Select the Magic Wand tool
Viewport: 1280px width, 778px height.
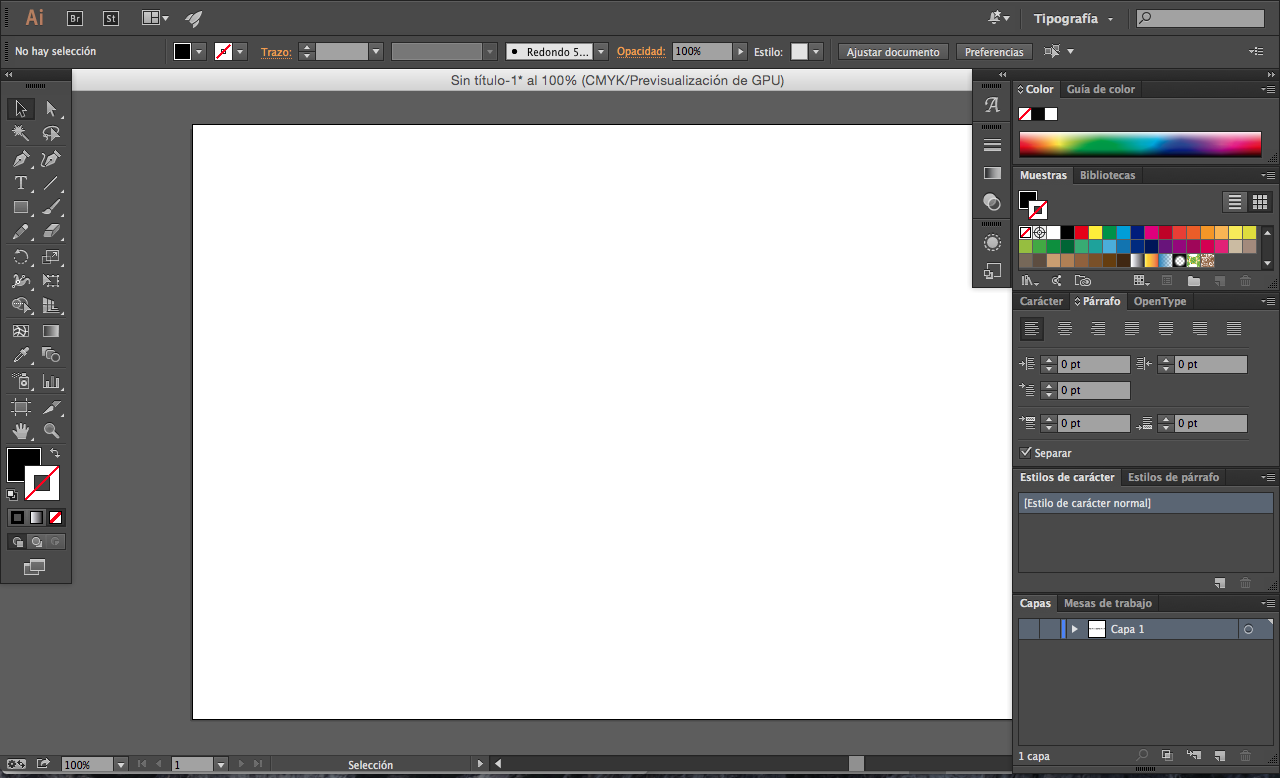[20, 133]
